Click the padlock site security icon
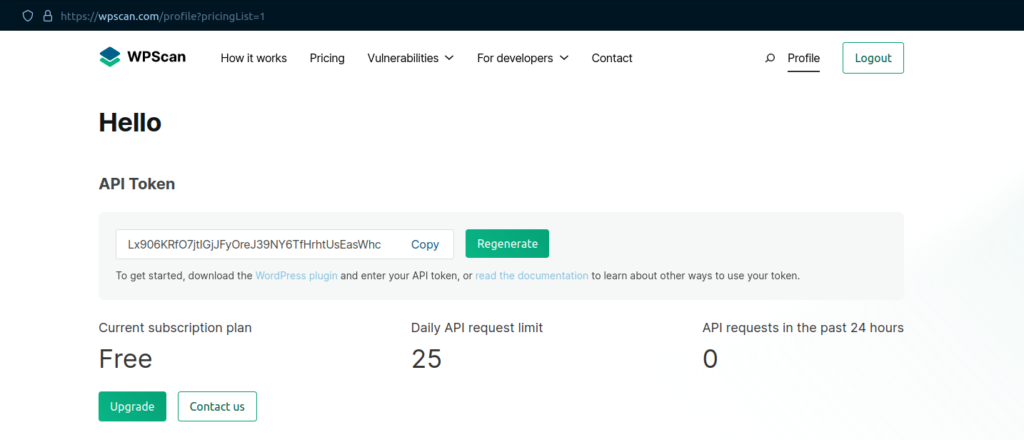1024x440 pixels. coord(47,16)
